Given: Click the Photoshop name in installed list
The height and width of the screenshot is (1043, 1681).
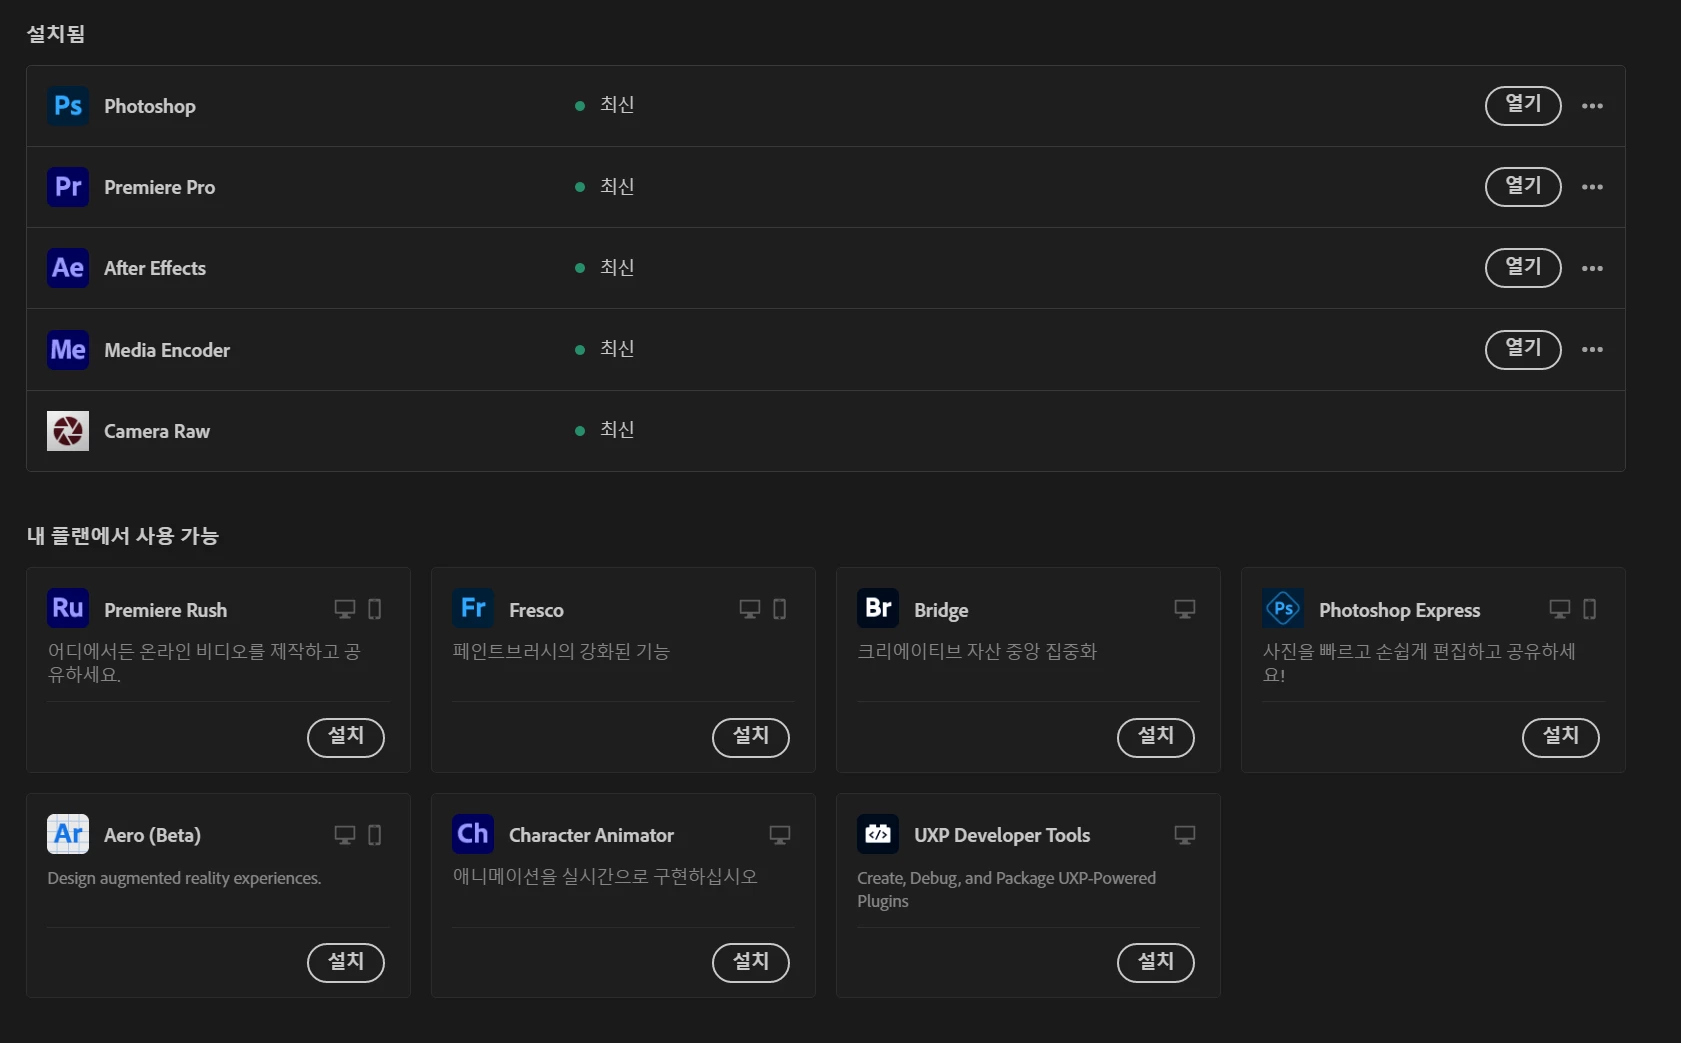Looking at the screenshot, I should click(150, 107).
